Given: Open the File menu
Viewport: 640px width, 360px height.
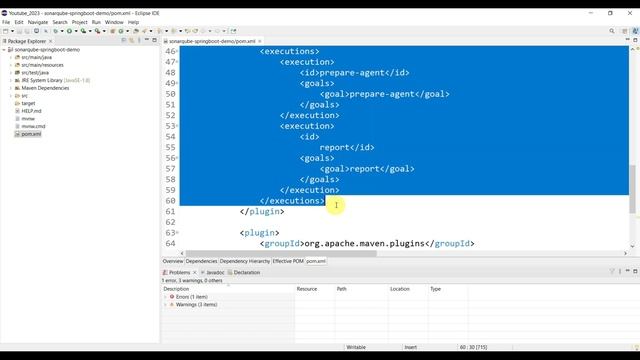Looking at the screenshot, I should tap(6, 22).
